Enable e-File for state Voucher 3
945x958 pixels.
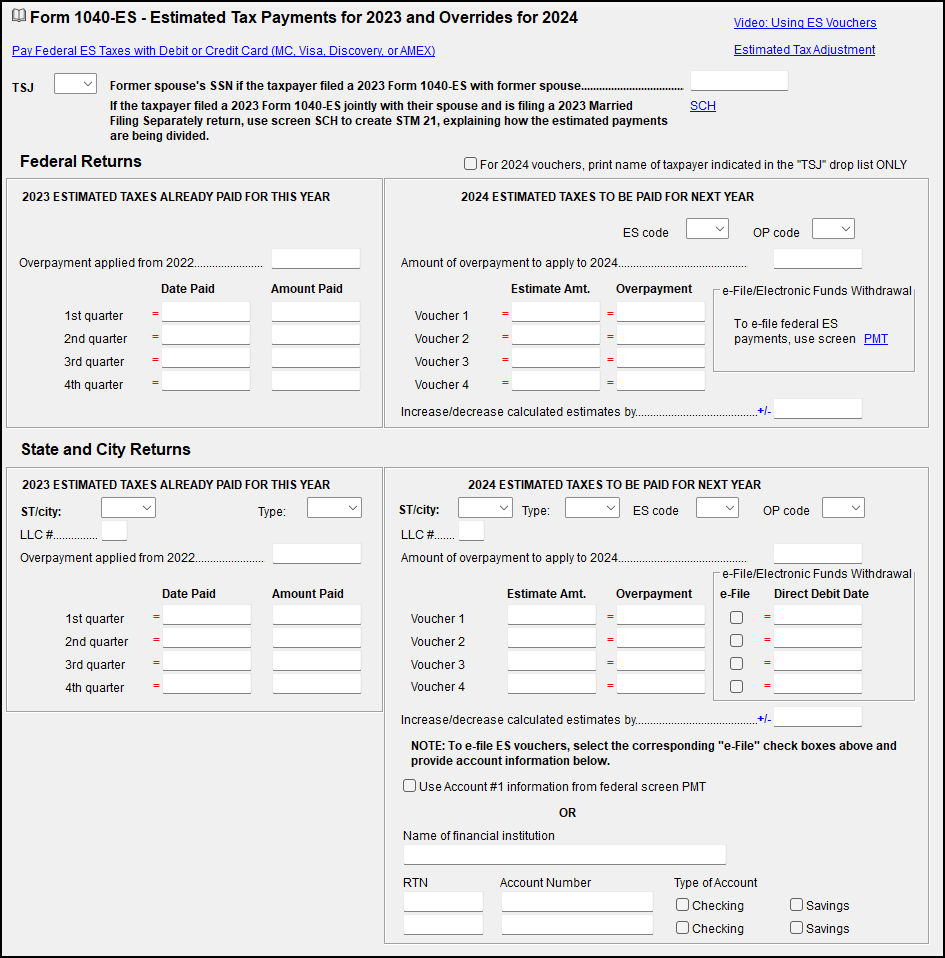737,664
